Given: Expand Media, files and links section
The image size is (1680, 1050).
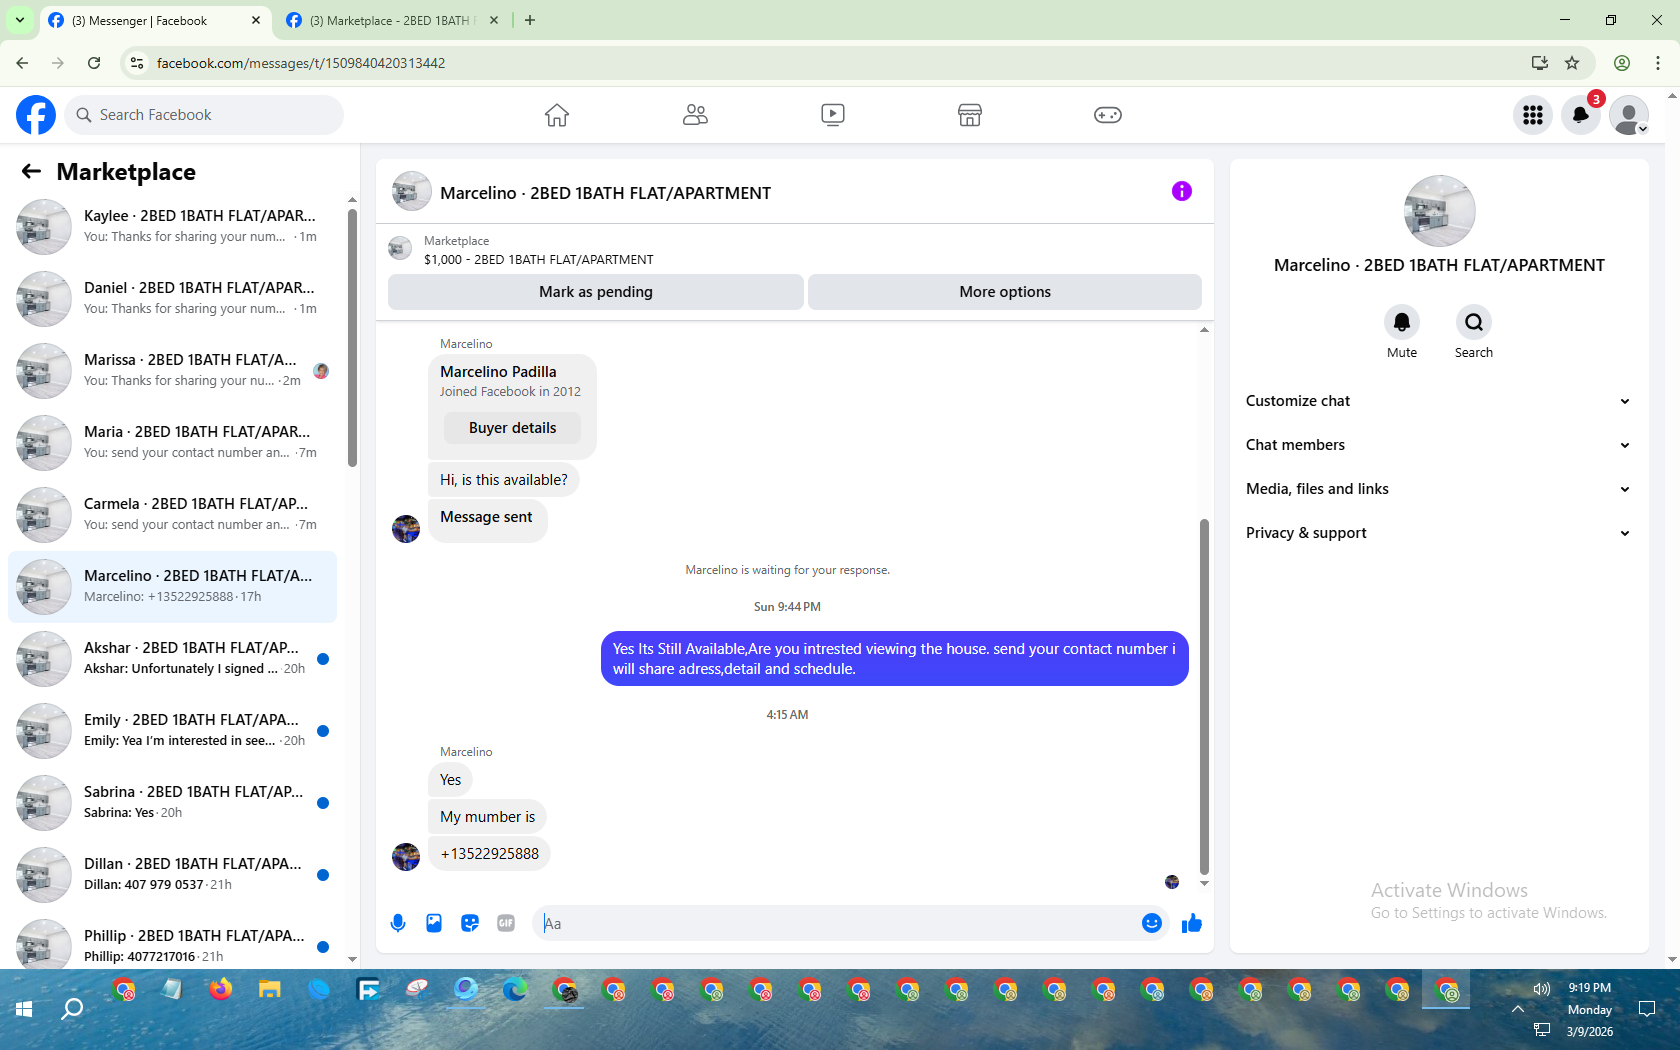Looking at the screenshot, I should click(x=1439, y=489).
